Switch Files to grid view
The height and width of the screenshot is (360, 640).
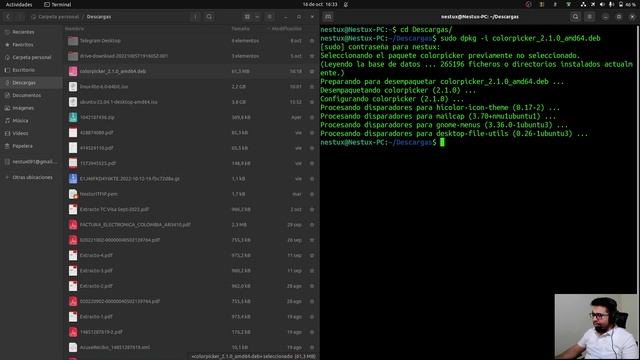(247, 17)
